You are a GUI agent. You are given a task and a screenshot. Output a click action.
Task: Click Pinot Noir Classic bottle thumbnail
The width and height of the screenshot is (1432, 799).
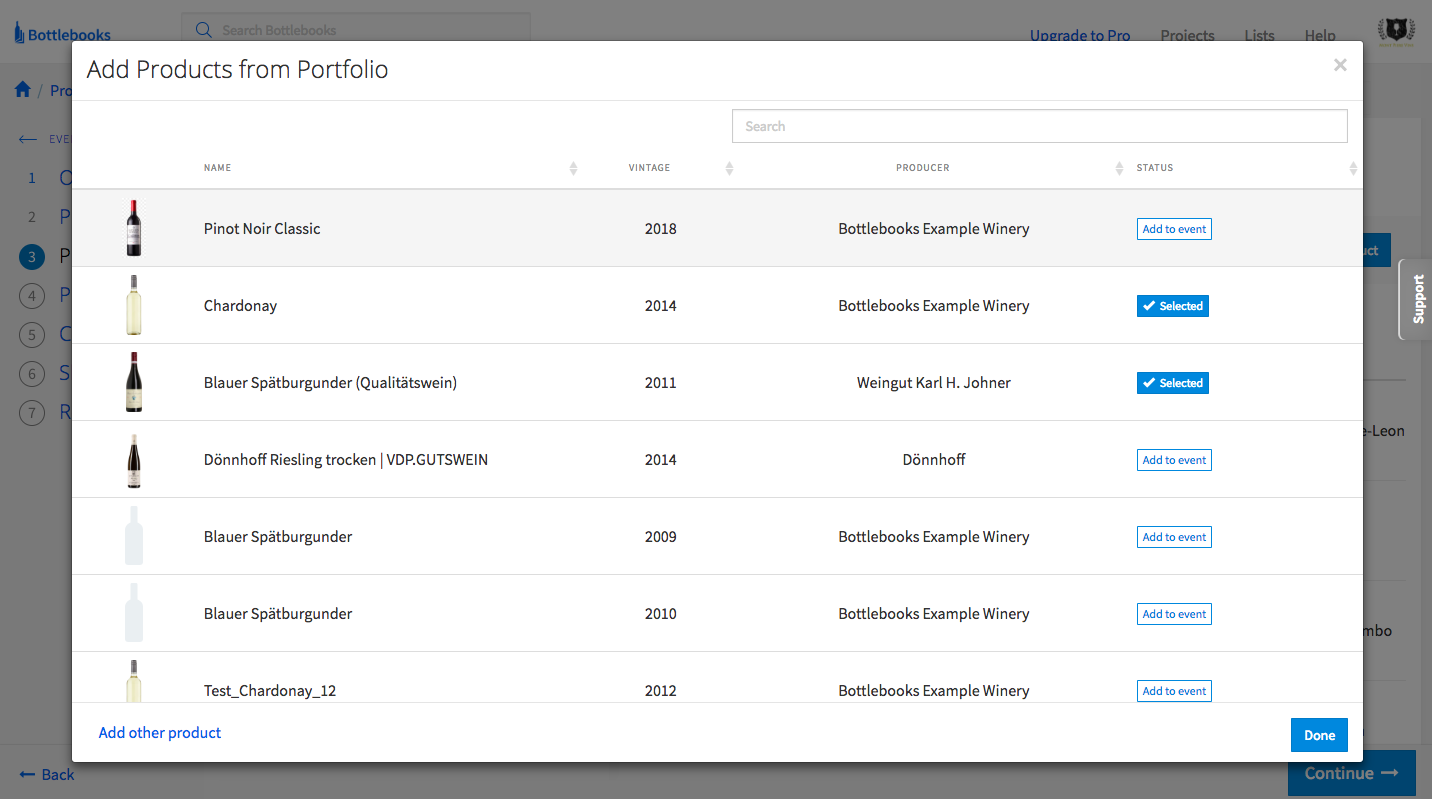tap(134, 228)
